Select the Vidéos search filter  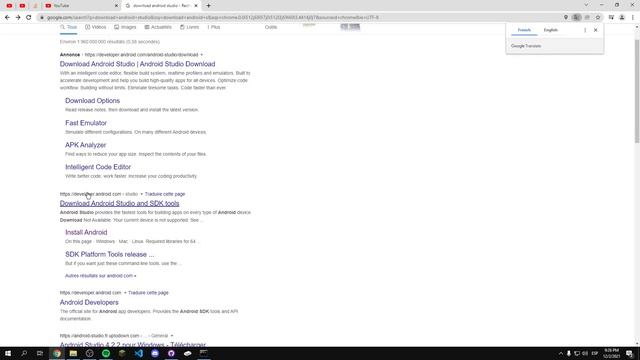click(96, 27)
